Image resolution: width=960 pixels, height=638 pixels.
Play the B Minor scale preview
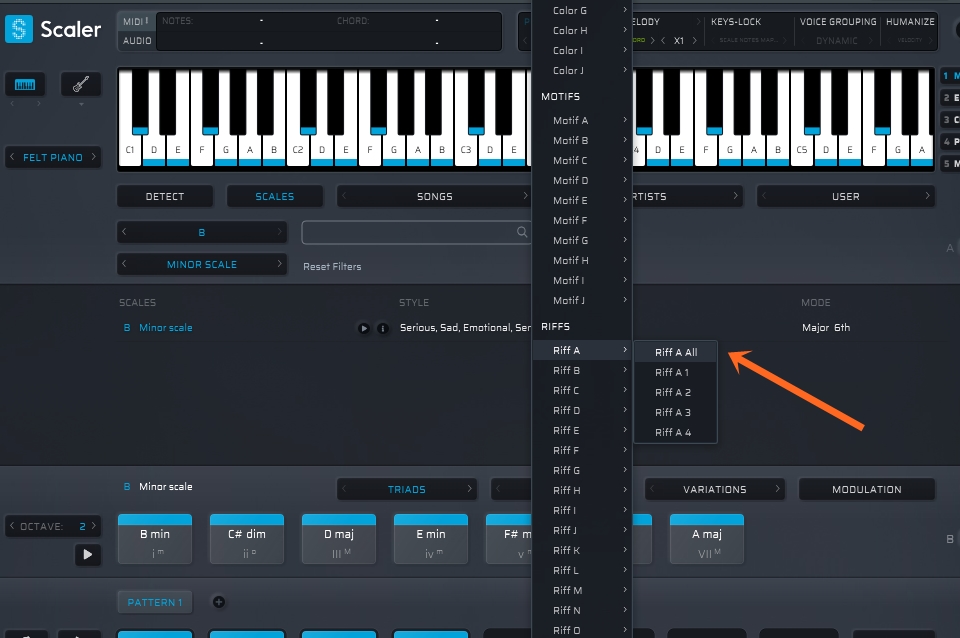364,328
